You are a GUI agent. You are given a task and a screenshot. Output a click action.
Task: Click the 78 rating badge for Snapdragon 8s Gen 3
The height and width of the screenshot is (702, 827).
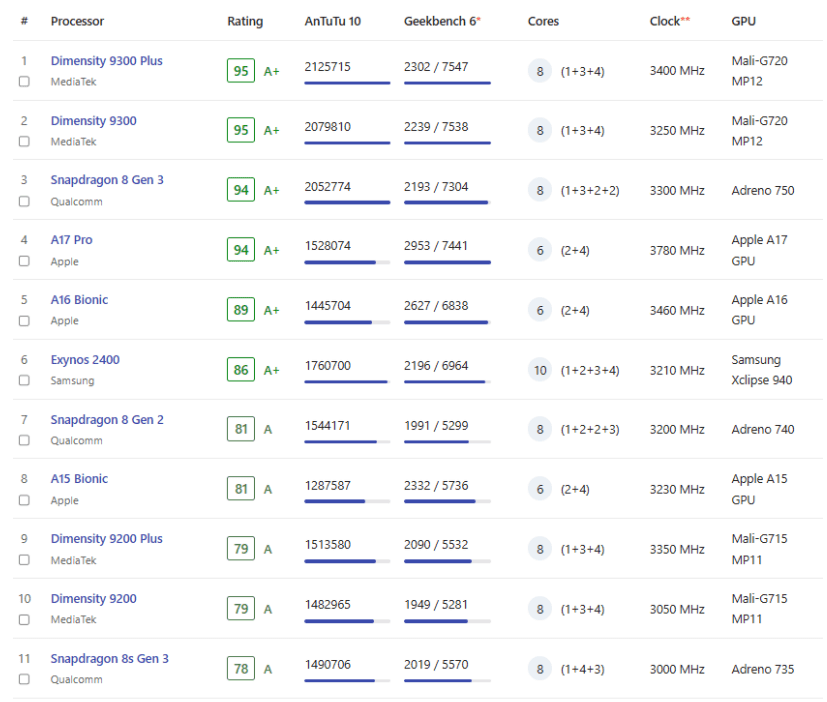[241, 669]
